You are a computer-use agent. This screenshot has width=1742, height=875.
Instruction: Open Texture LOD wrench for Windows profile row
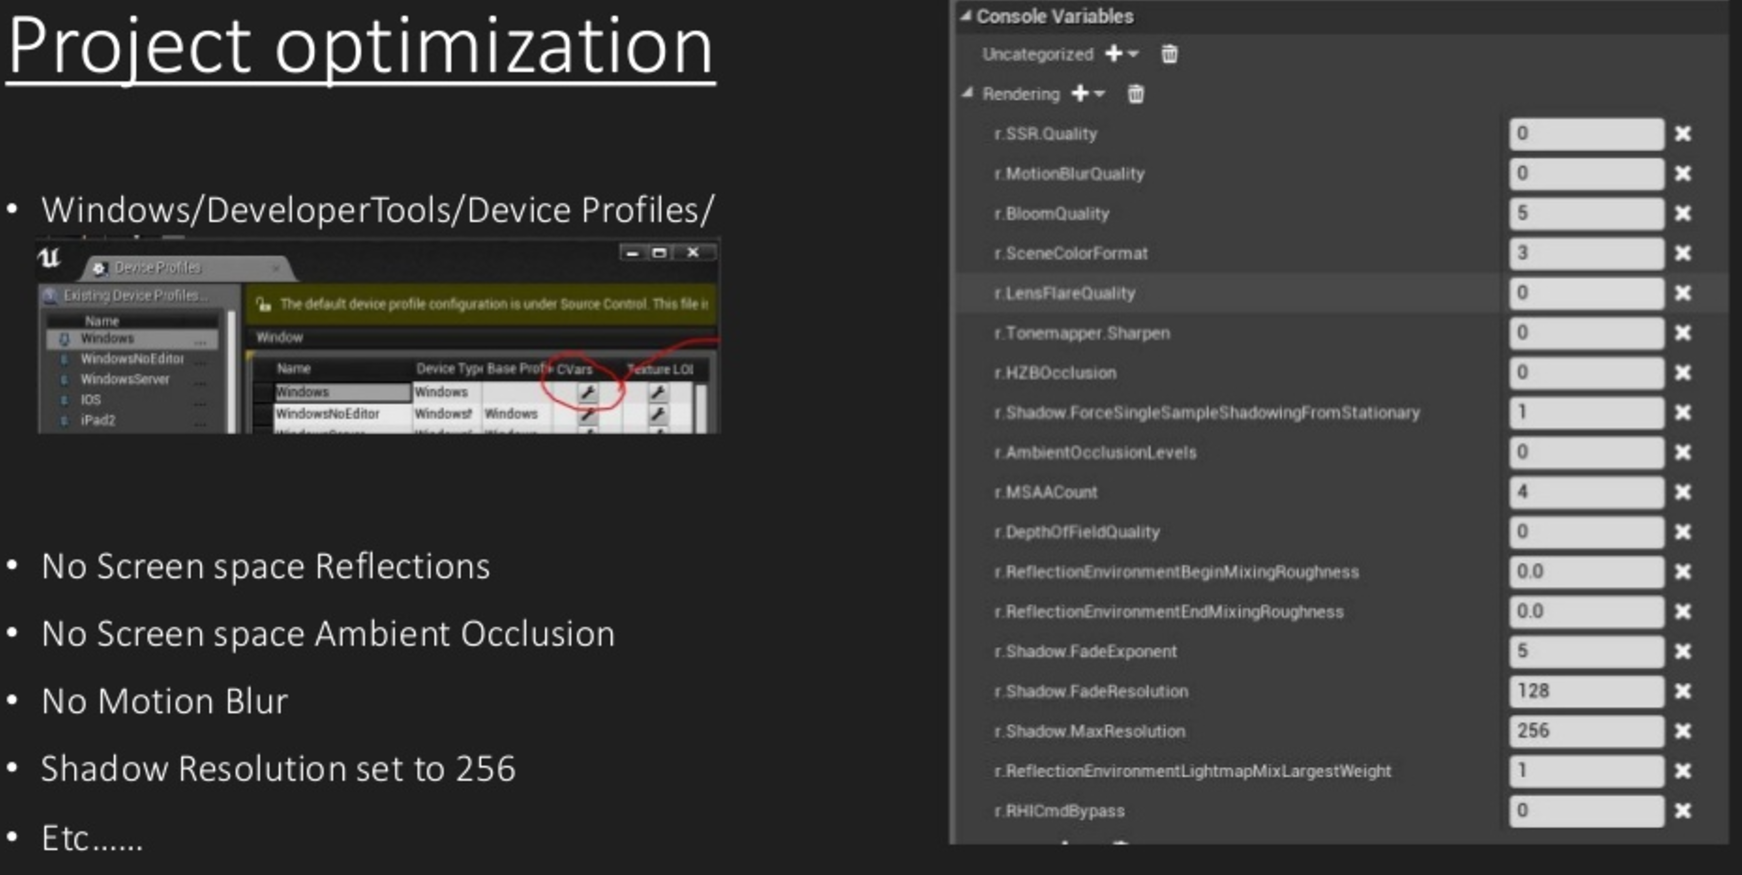click(x=658, y=393)
